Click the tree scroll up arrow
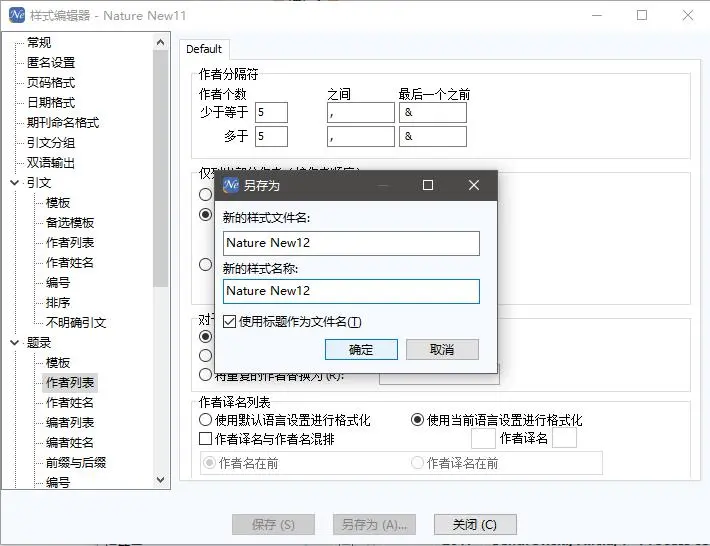Screen dimensions: 710x546 click(x=160, y=43)
